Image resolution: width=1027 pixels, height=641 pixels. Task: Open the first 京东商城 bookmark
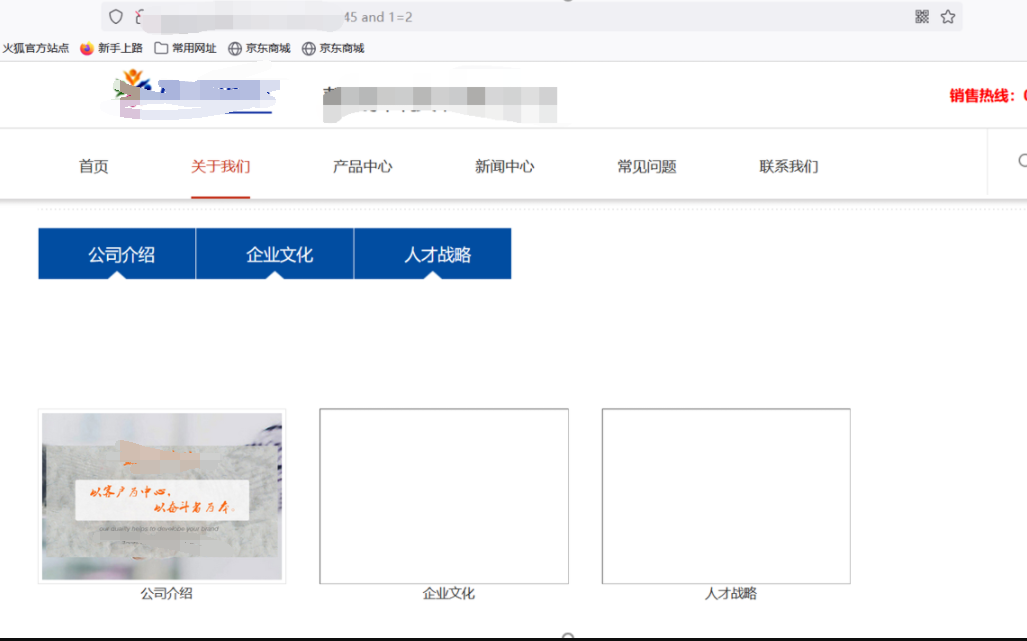[x=259, y=48]
